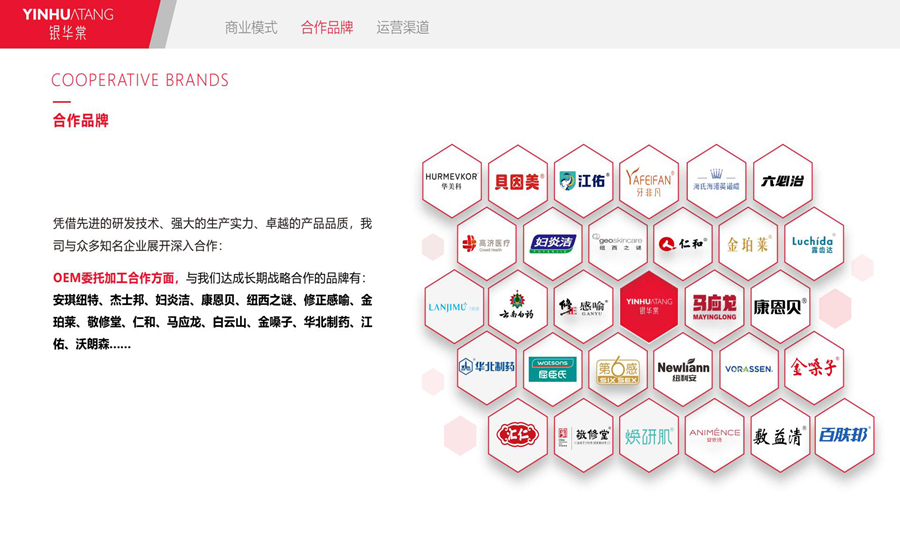Image resolution: width=900 pixels, height=552 pixels.
Task: Open the 马应龙 MAYINGLONG logo
Action: coord(715,307)
